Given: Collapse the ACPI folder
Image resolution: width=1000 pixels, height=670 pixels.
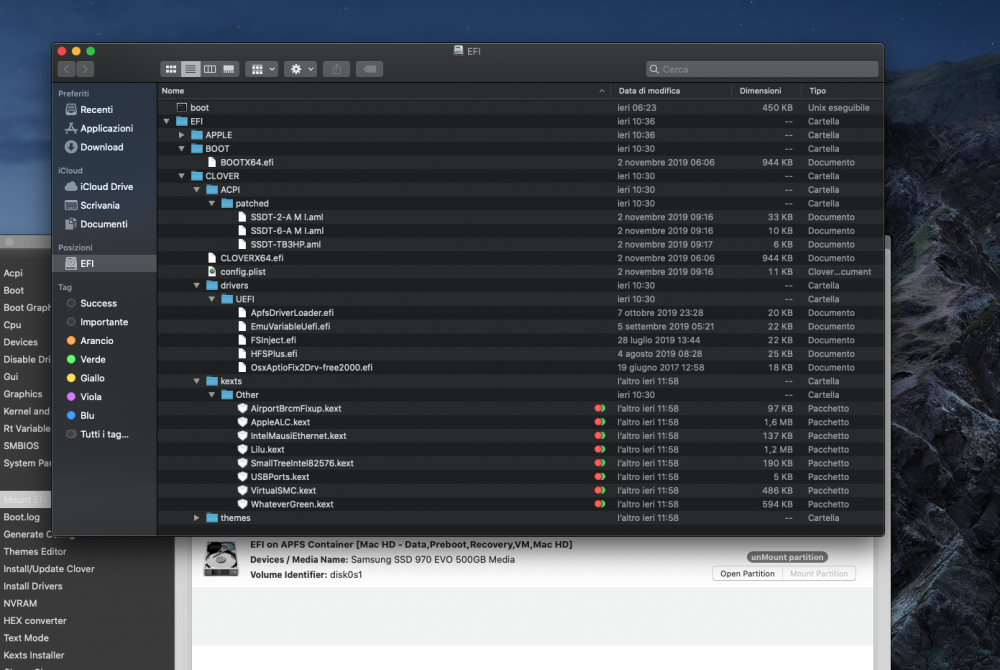Looking at the screenshot, I should [x=196, y=189].
